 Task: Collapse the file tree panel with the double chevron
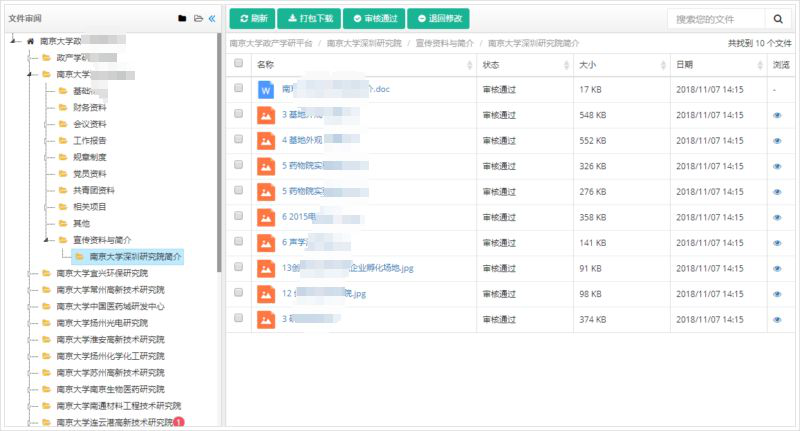point(211,18)
